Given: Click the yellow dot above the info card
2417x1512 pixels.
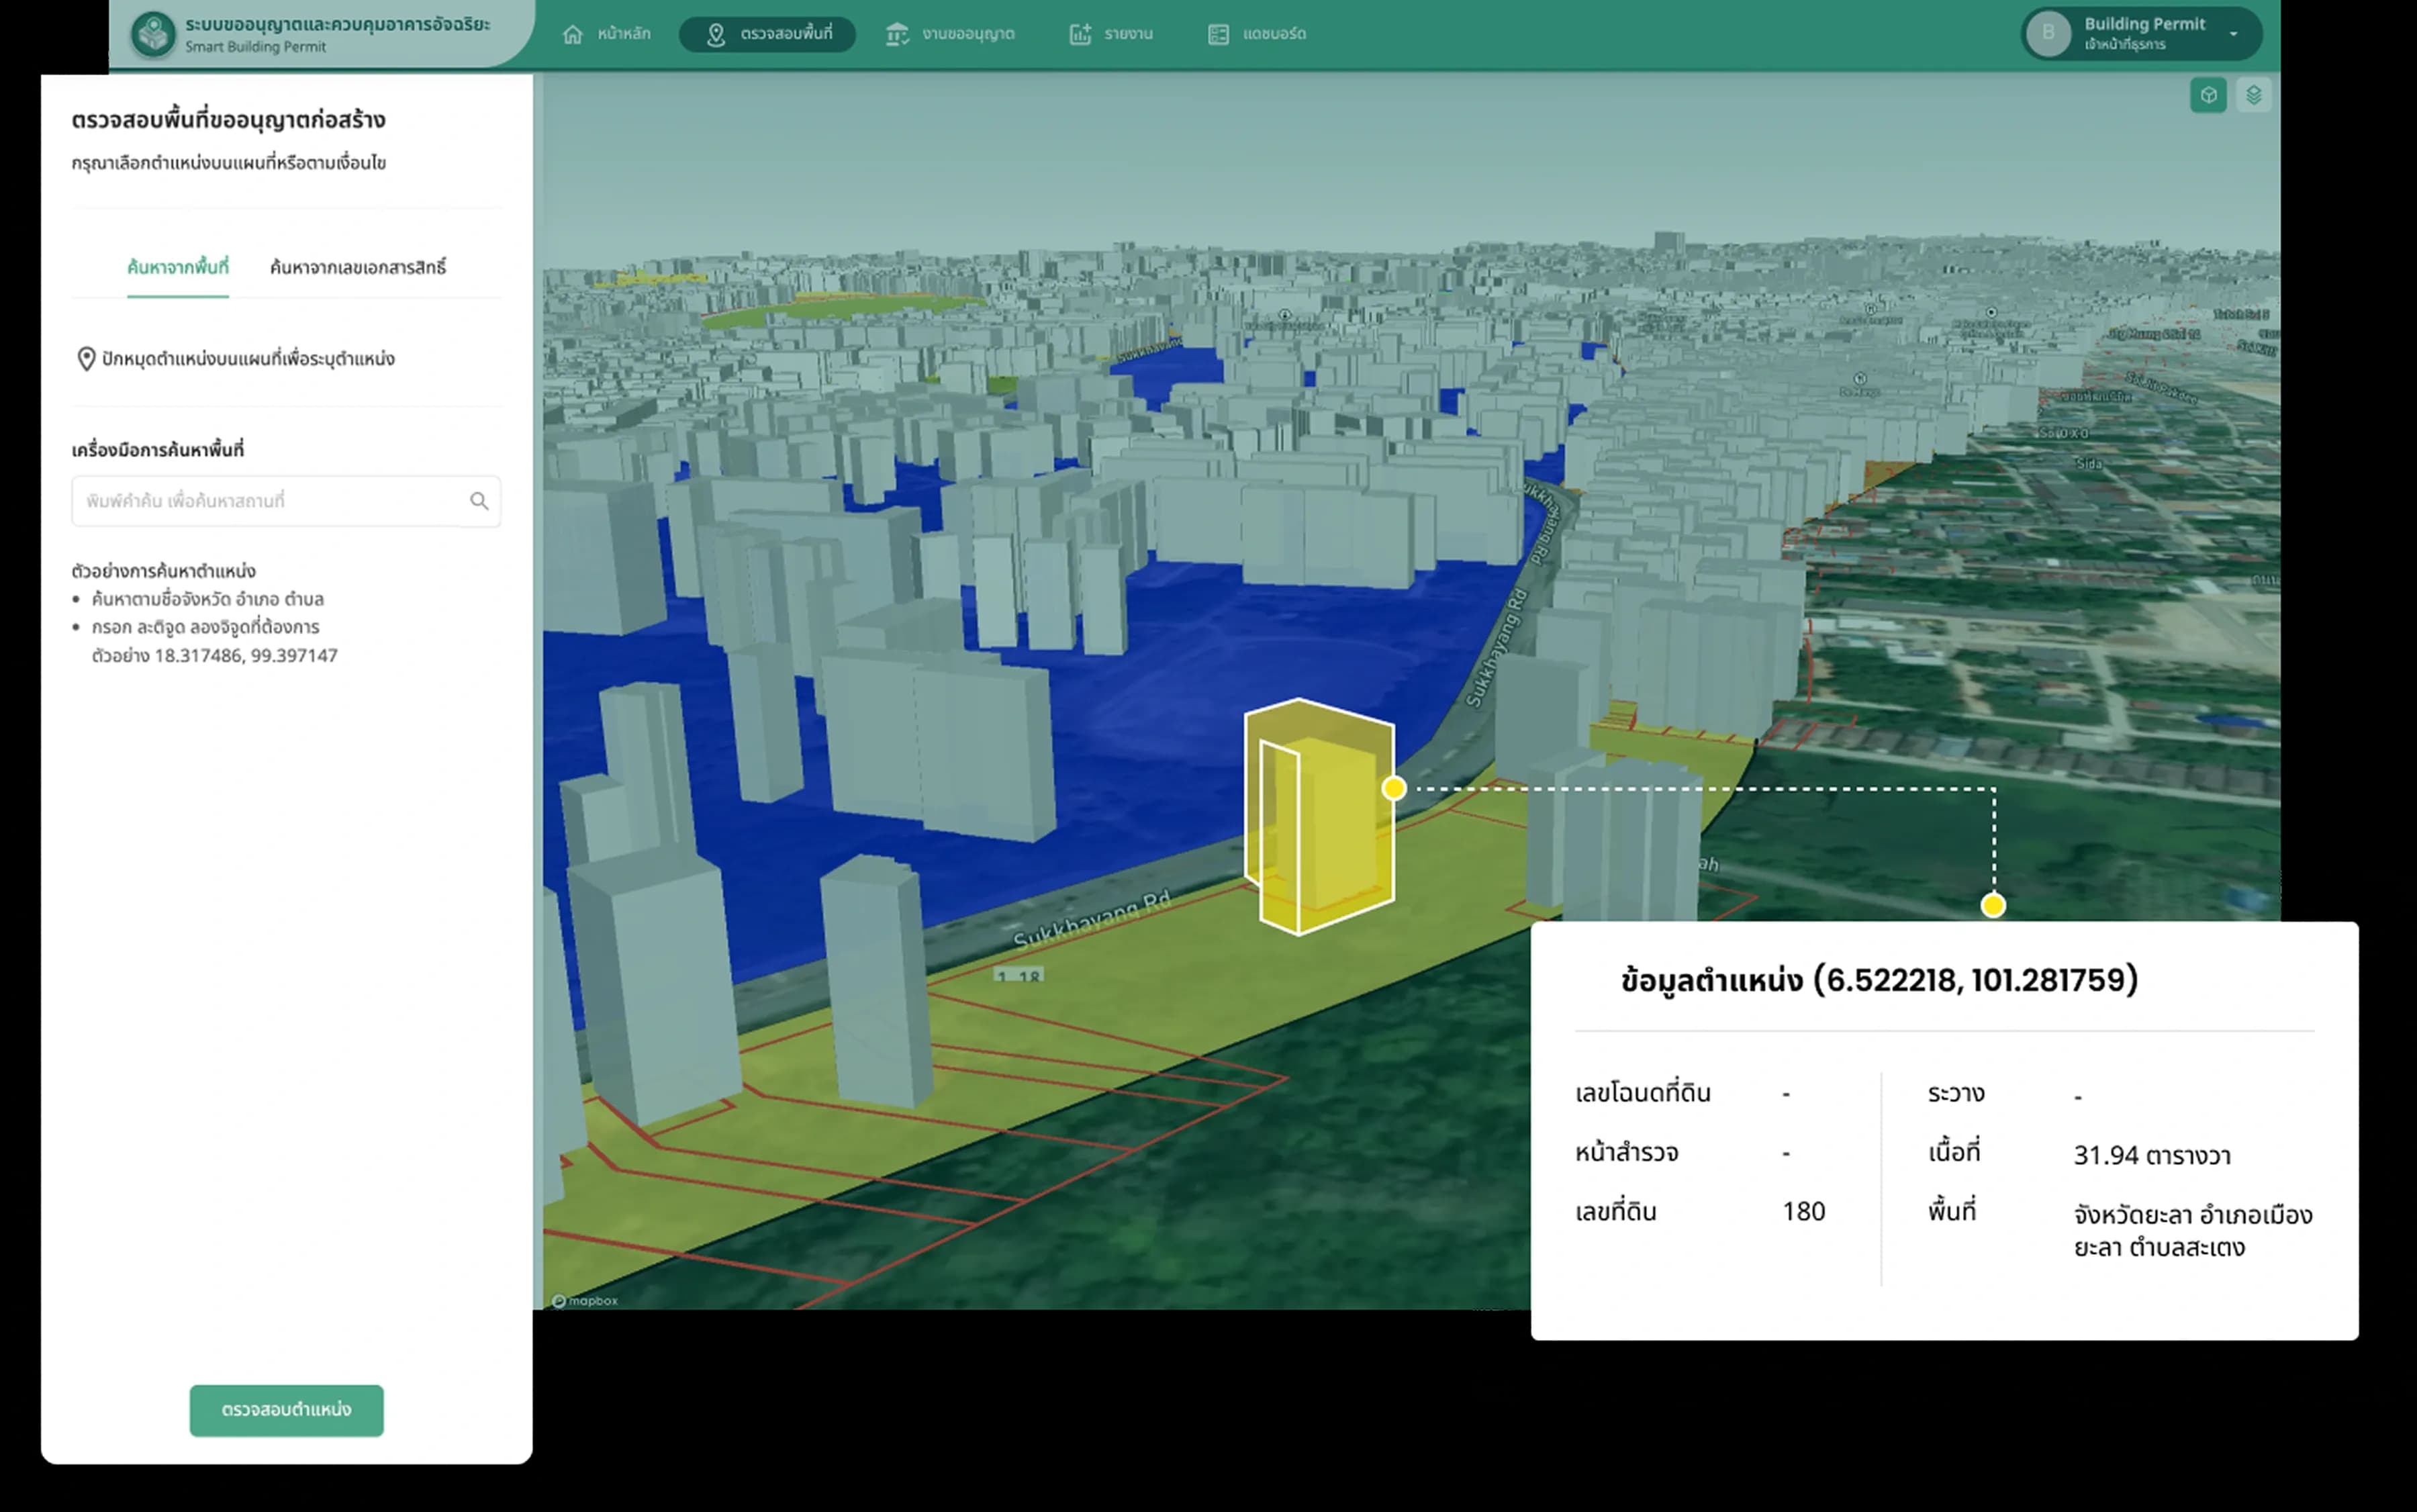Looking at the screenshot, I should click(x=1993, y=906).
